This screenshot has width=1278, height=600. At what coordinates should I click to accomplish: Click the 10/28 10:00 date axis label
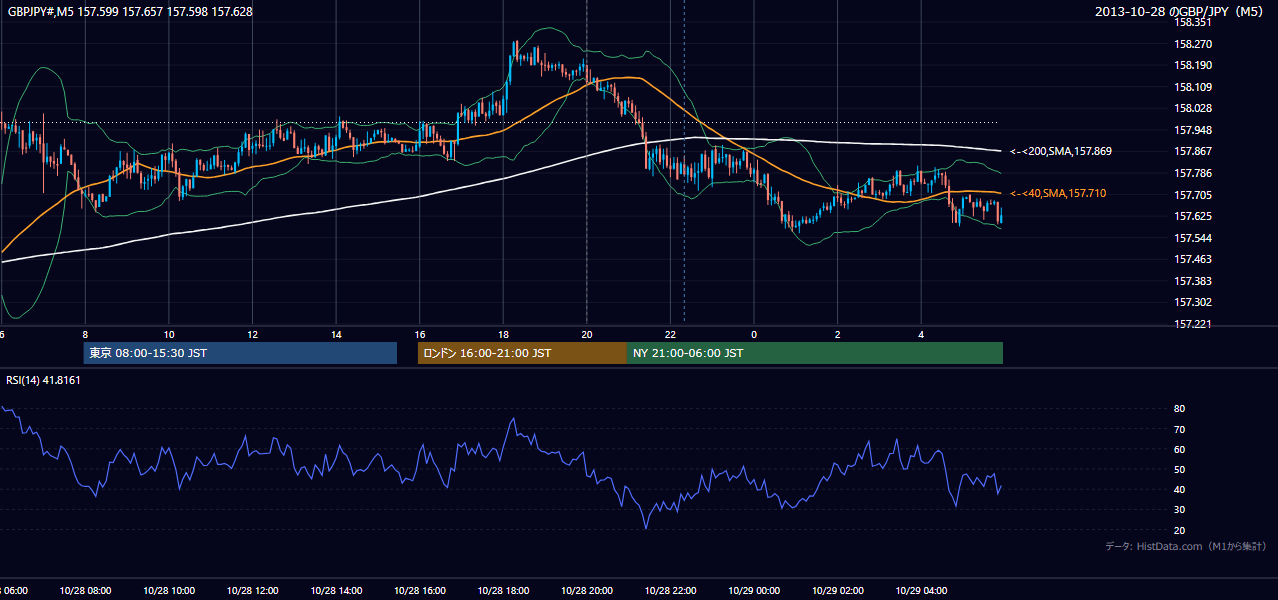(169, 590)
